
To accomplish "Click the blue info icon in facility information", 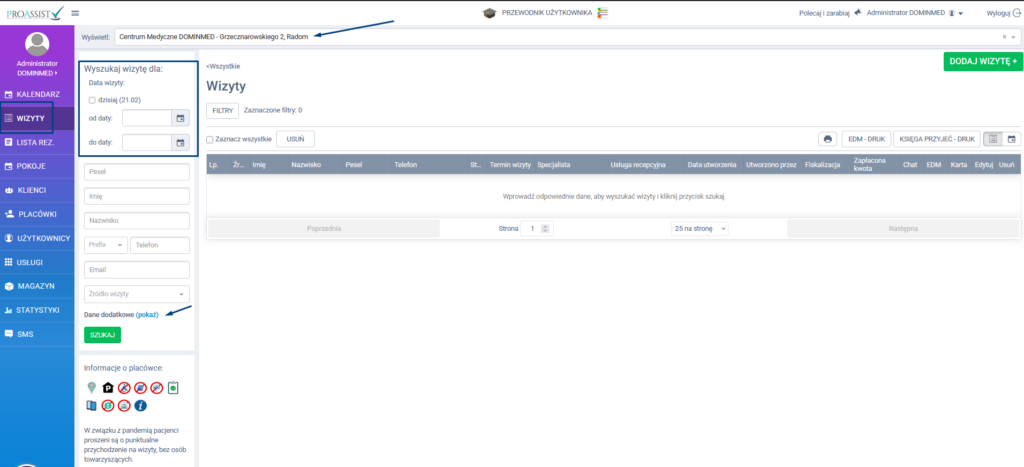I will click(x=140, y=405).
